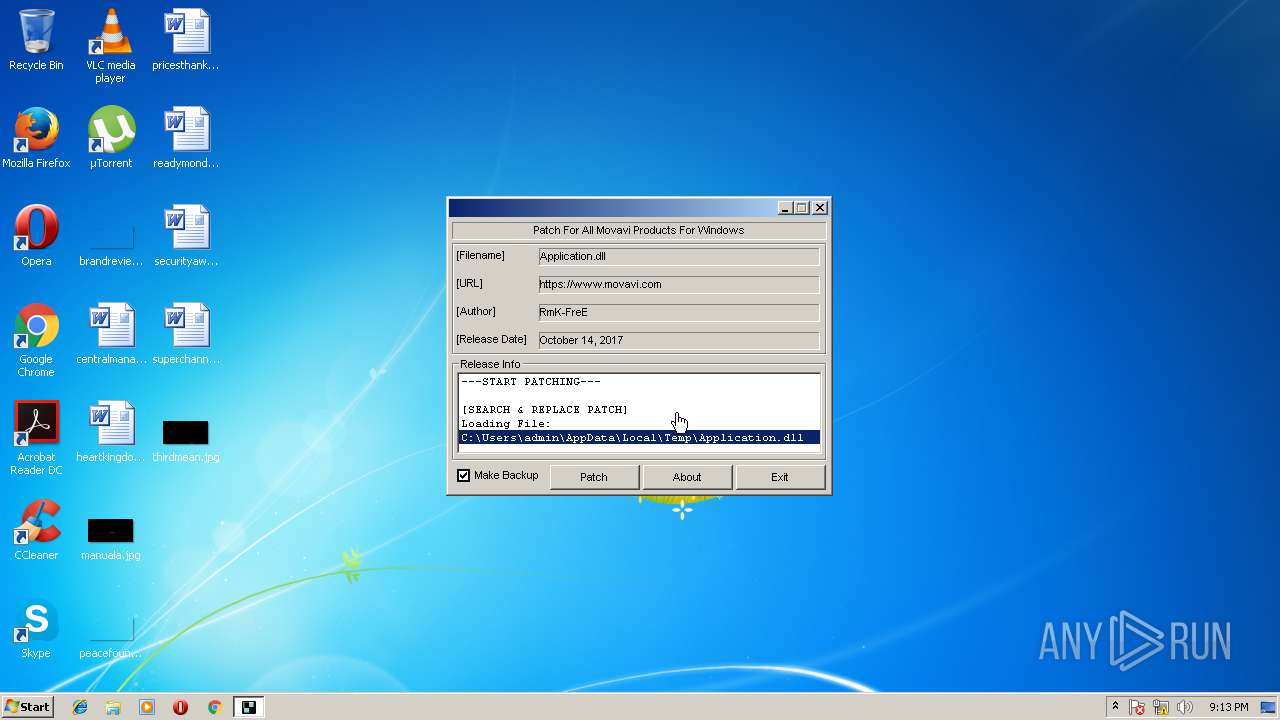This screenshot has width=1280, height=720.
Task: Click the network status tray icon
Action: 1161,707
